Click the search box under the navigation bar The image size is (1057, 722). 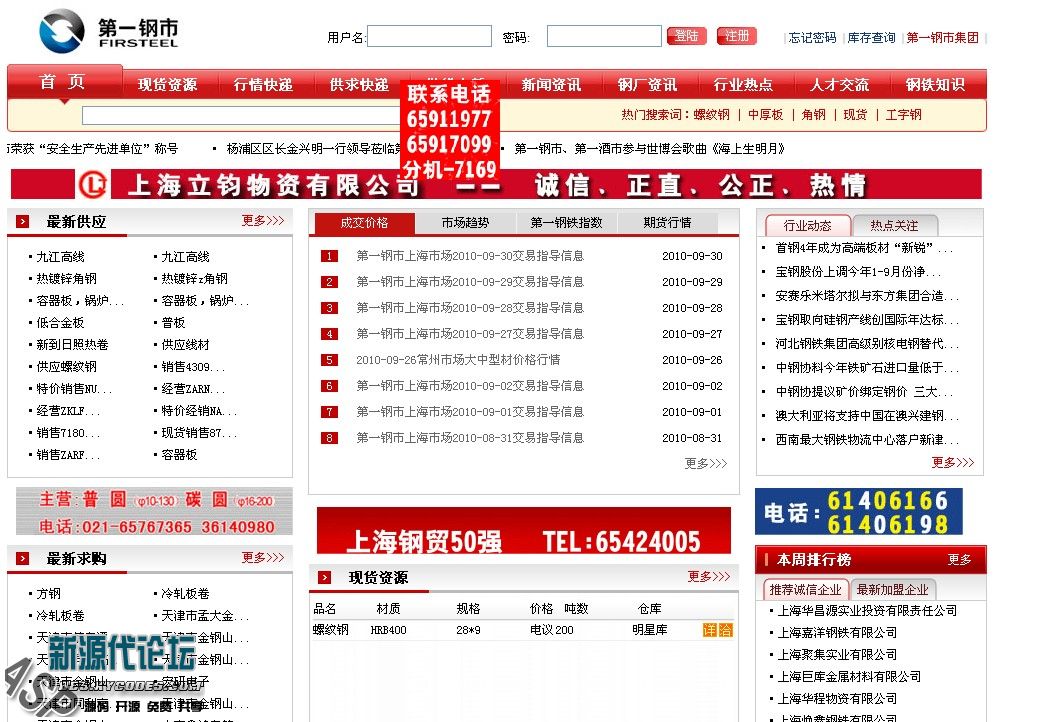coord(243,115)
